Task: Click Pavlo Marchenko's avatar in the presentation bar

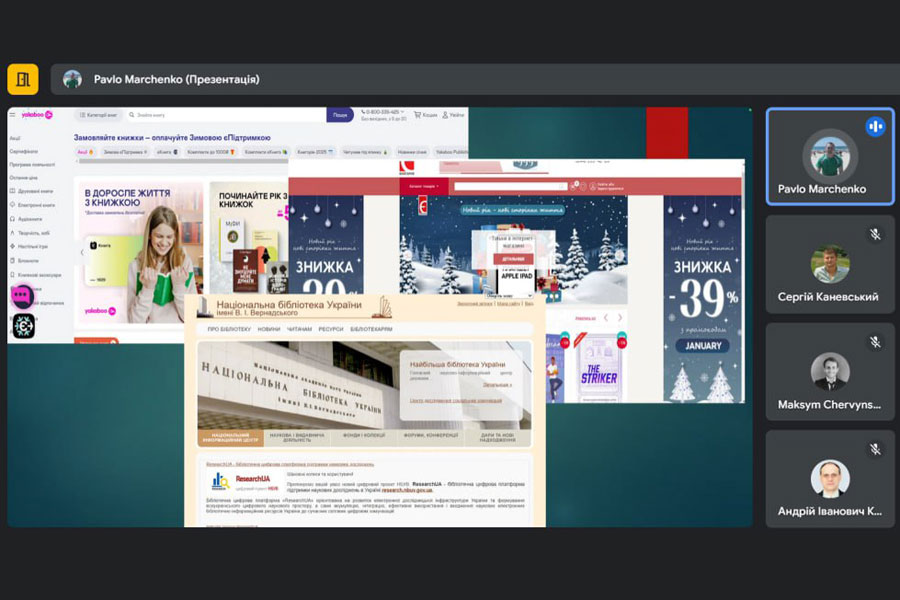Action: [x=72, y=79]
